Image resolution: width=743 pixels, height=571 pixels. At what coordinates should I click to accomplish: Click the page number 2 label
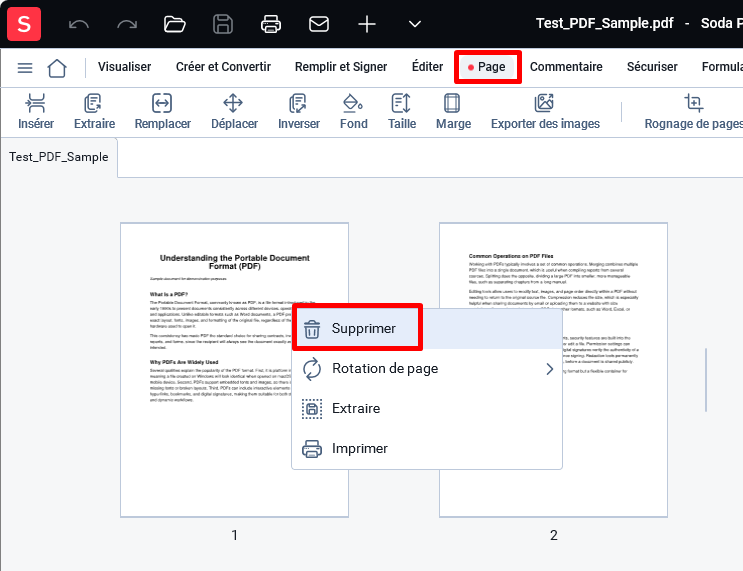click(x=553, y=535)
